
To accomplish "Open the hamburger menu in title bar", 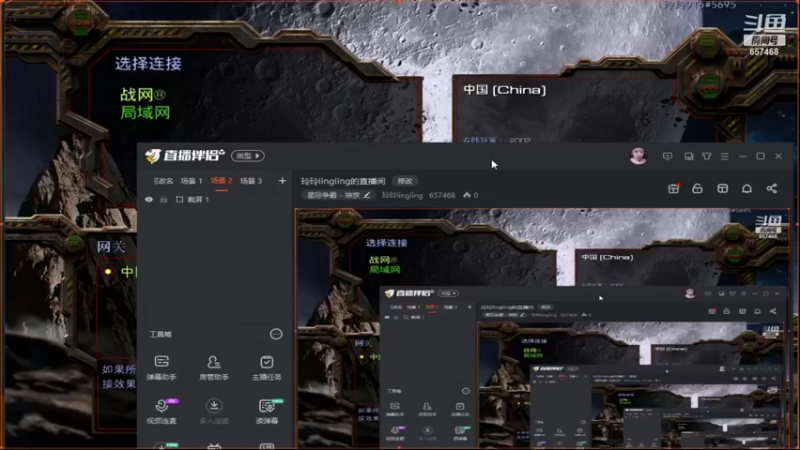I will tap(724, 156).
